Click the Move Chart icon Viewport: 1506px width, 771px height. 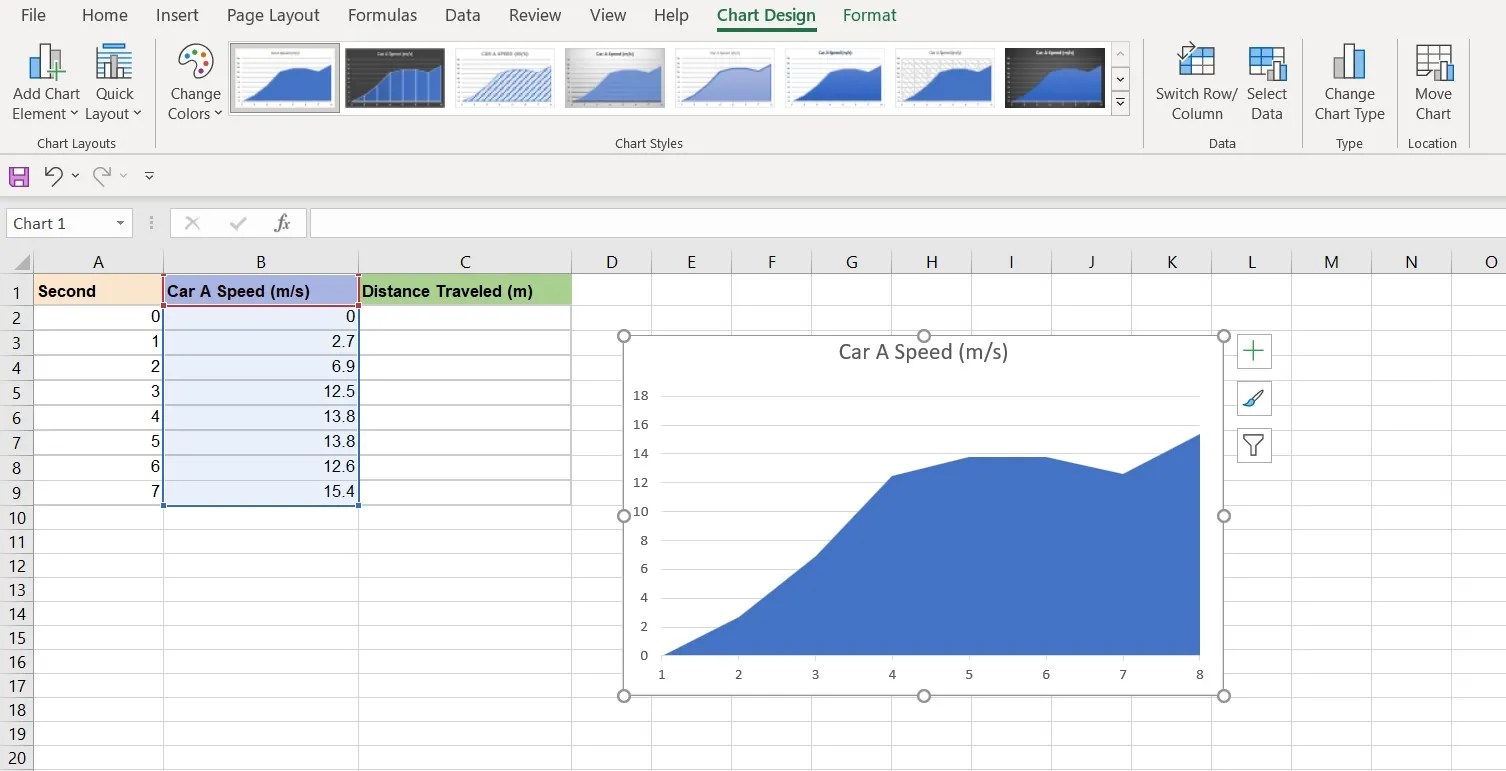point(1433,80)
